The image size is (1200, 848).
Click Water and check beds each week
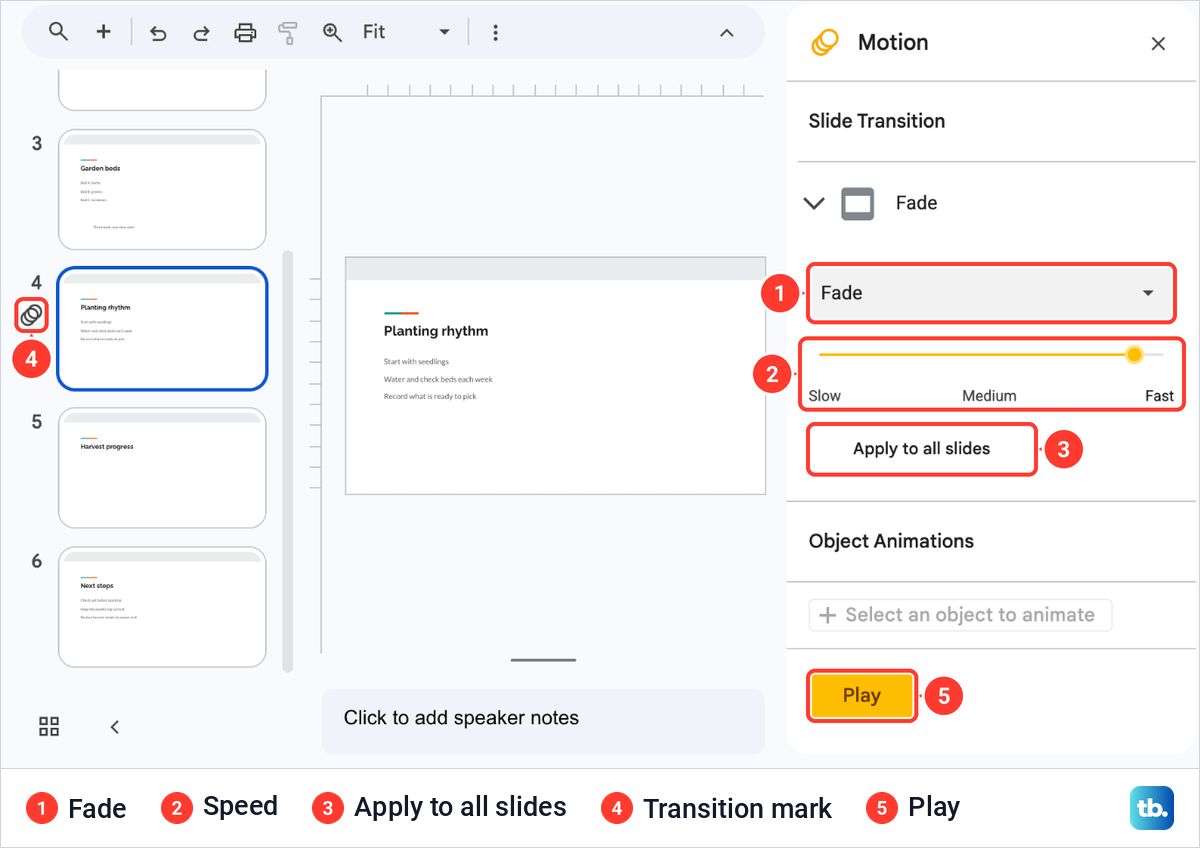(438, 379)
